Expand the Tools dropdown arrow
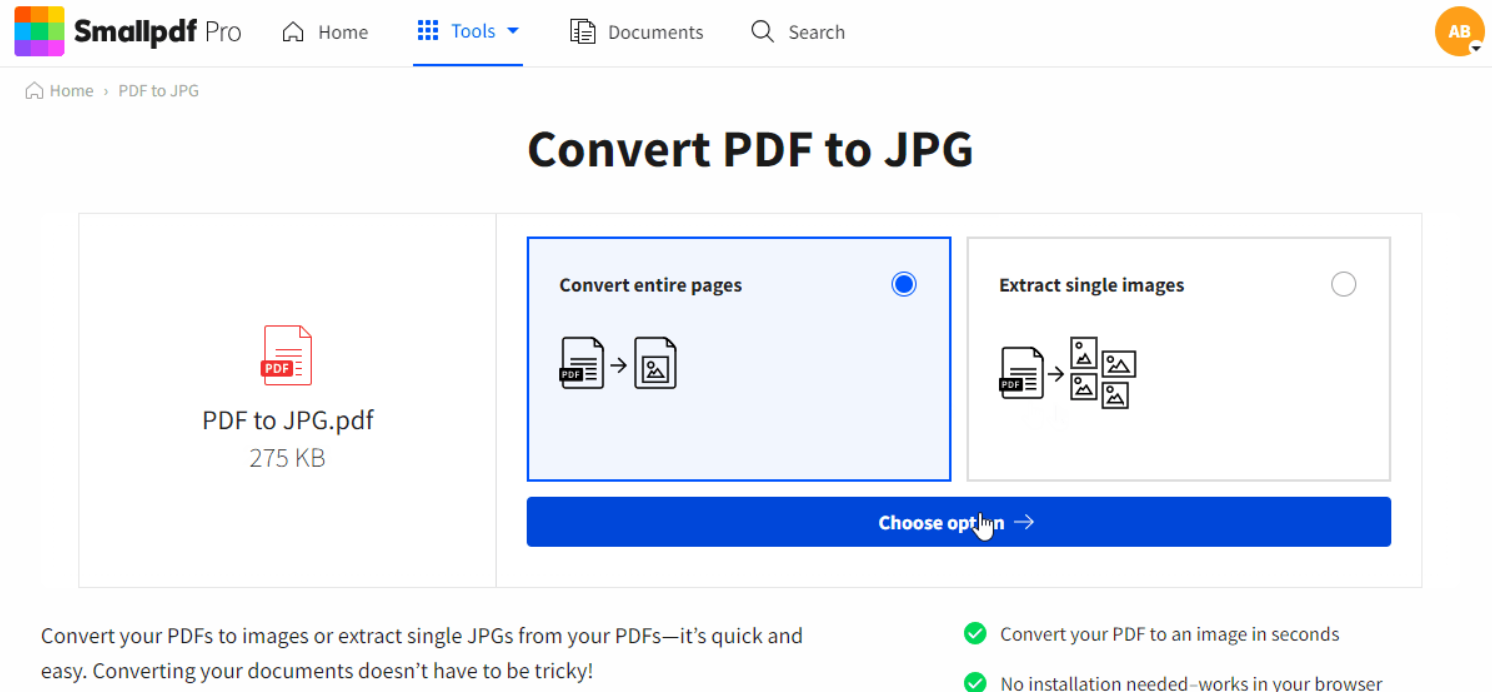 pyautogui.click(x=513, y=31)
